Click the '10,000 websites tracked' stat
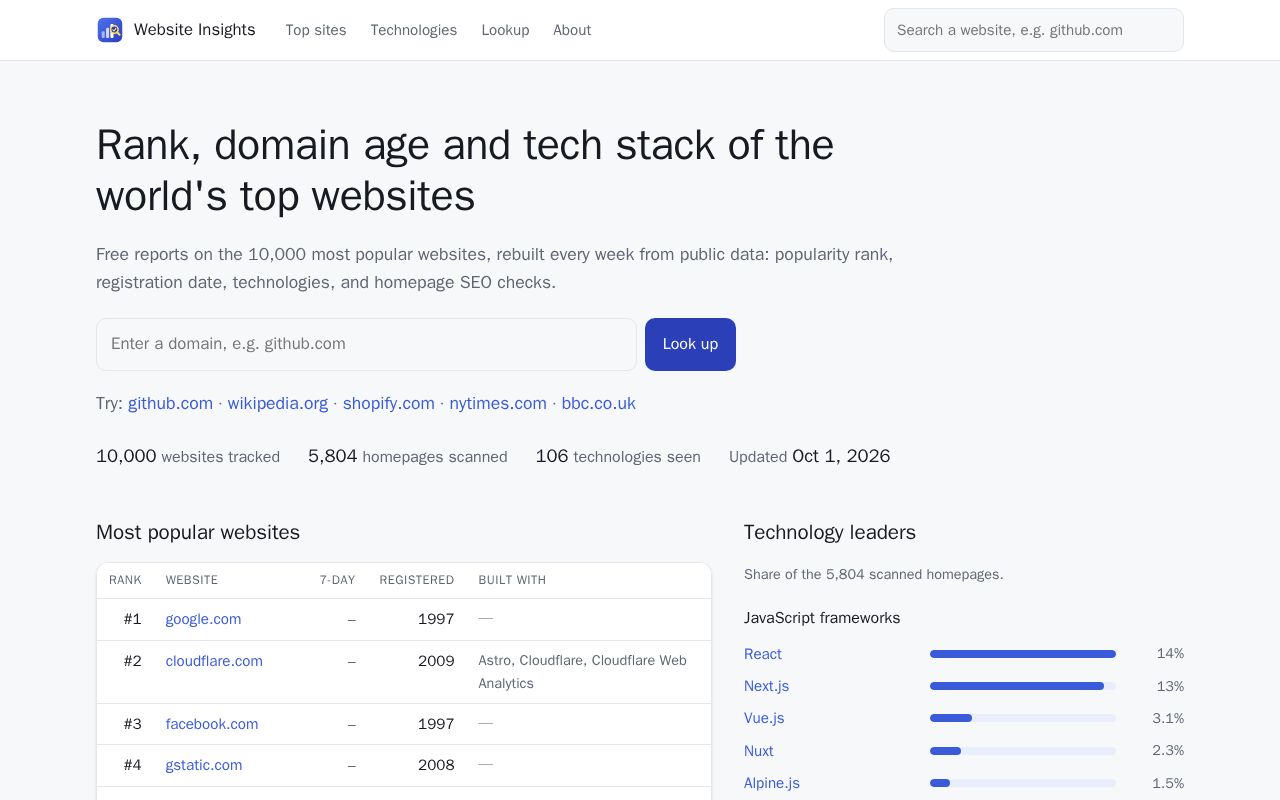1280x800 pixels. pos(188,456)
